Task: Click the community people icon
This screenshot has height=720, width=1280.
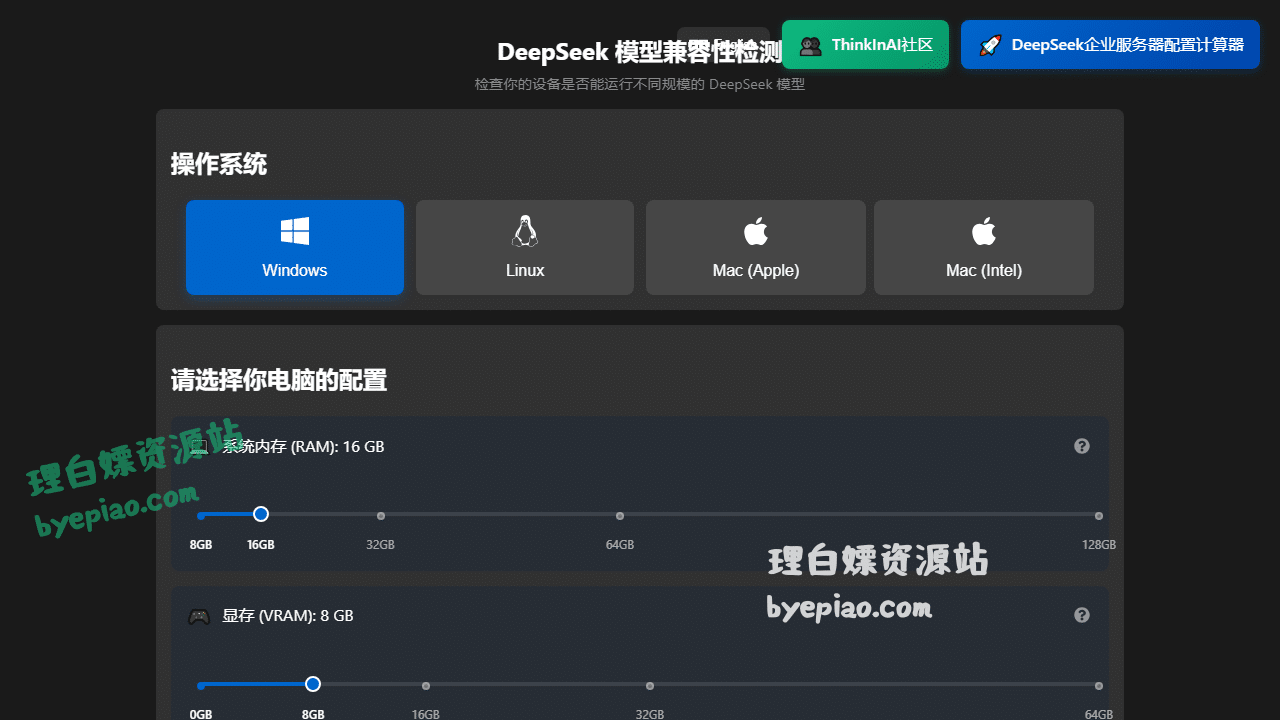Action: pos(811,45)
